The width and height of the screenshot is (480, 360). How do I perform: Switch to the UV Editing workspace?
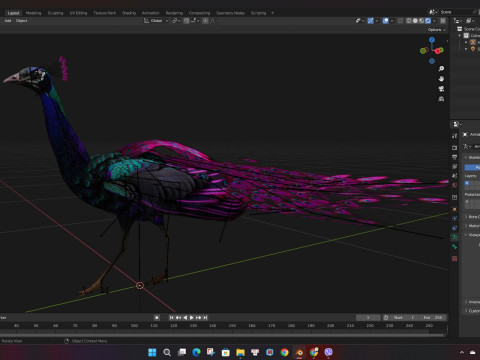78,13
